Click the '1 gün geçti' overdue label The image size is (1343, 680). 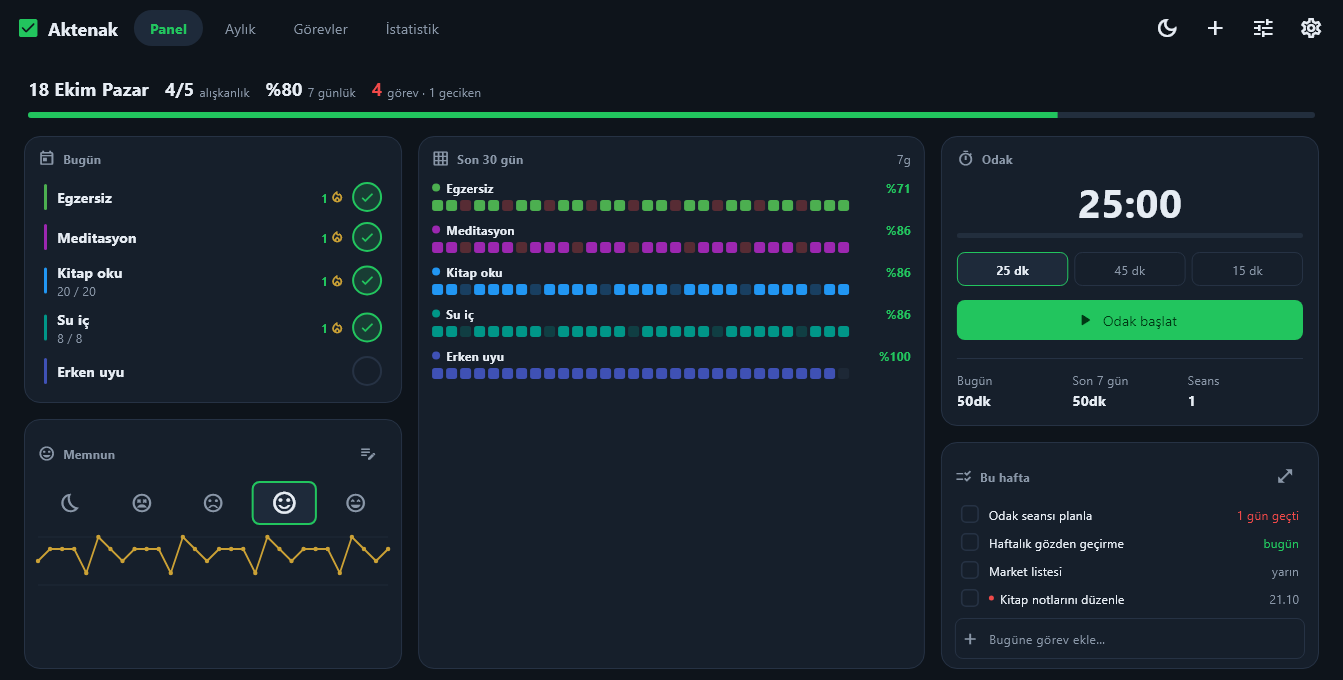click(x=1267, y=516)
